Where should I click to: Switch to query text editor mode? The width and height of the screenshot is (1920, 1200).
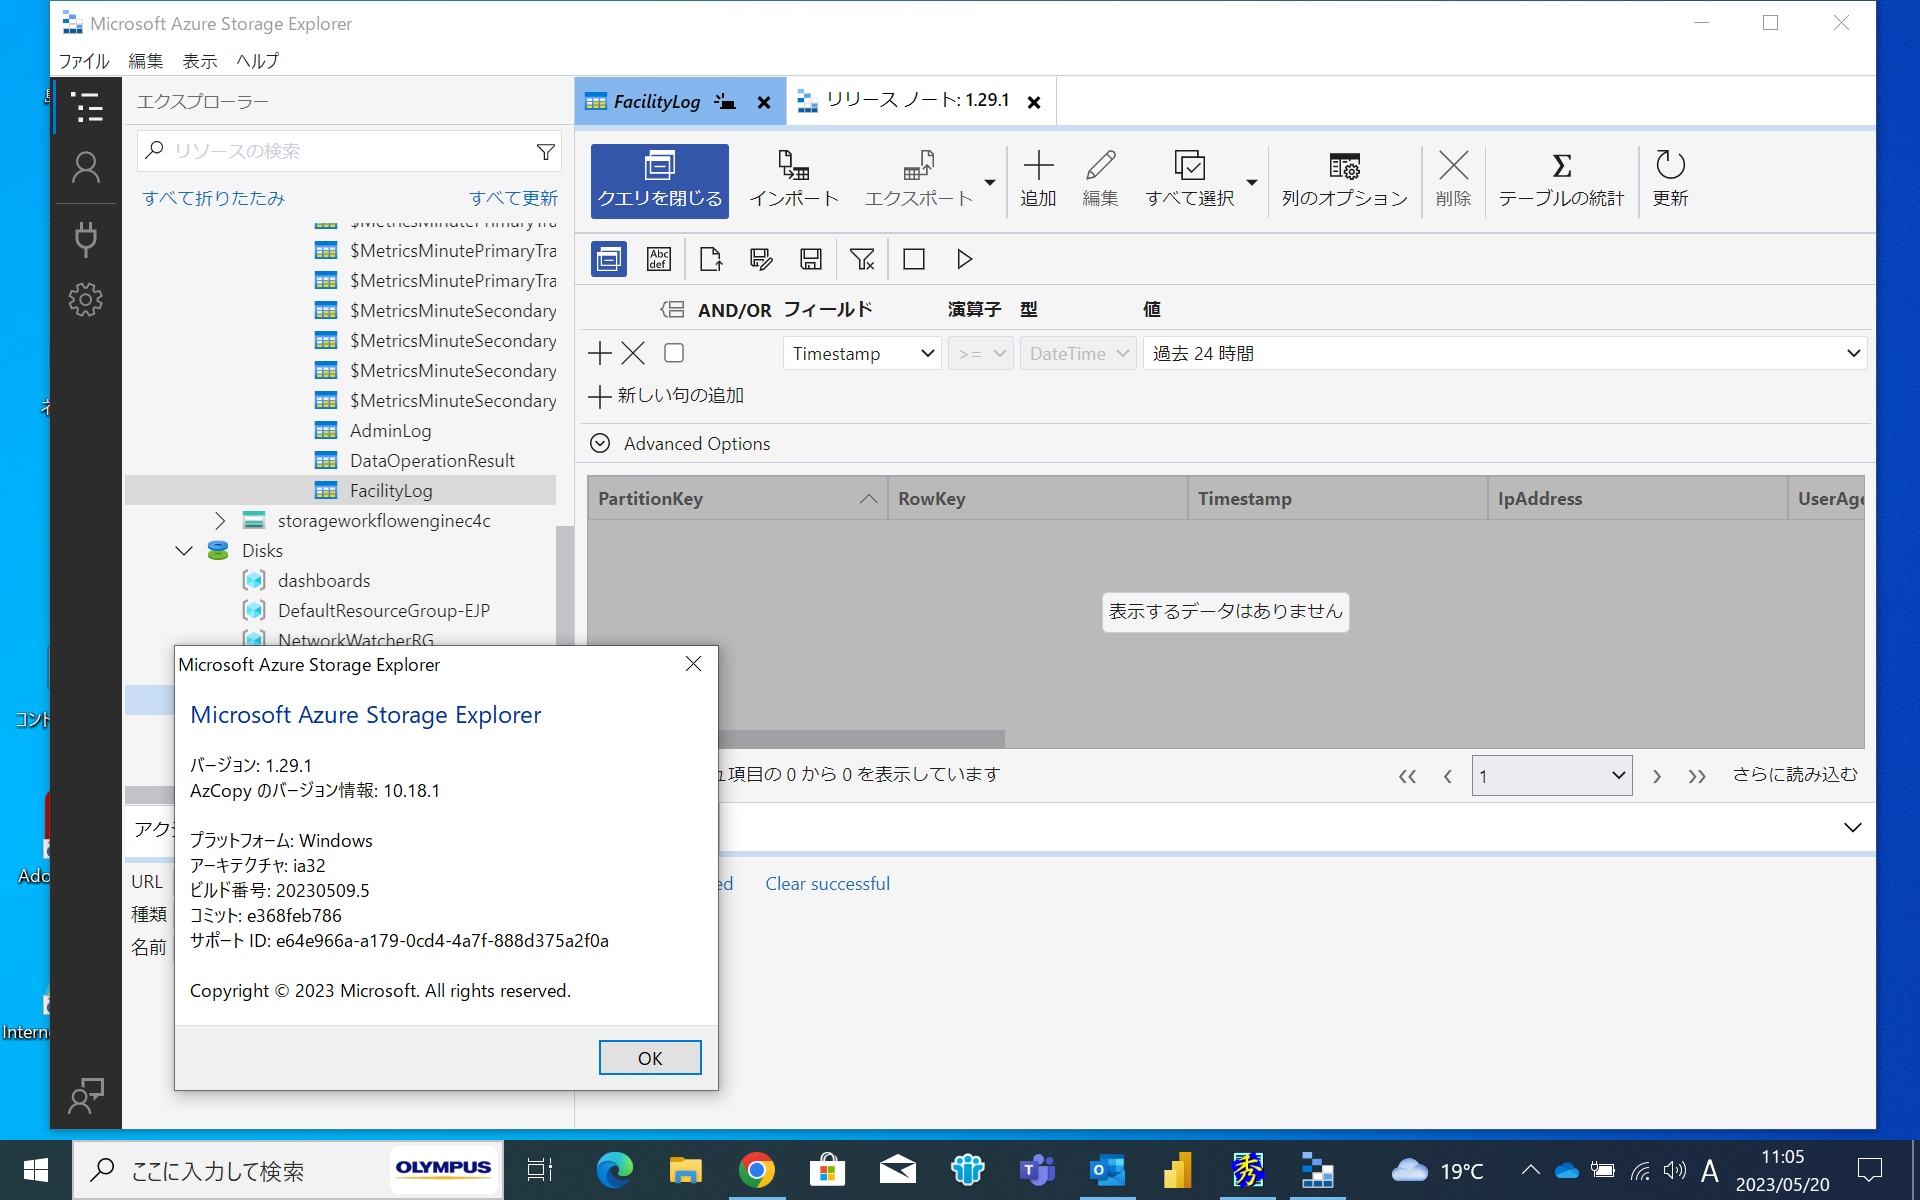[x=659, y=259]
